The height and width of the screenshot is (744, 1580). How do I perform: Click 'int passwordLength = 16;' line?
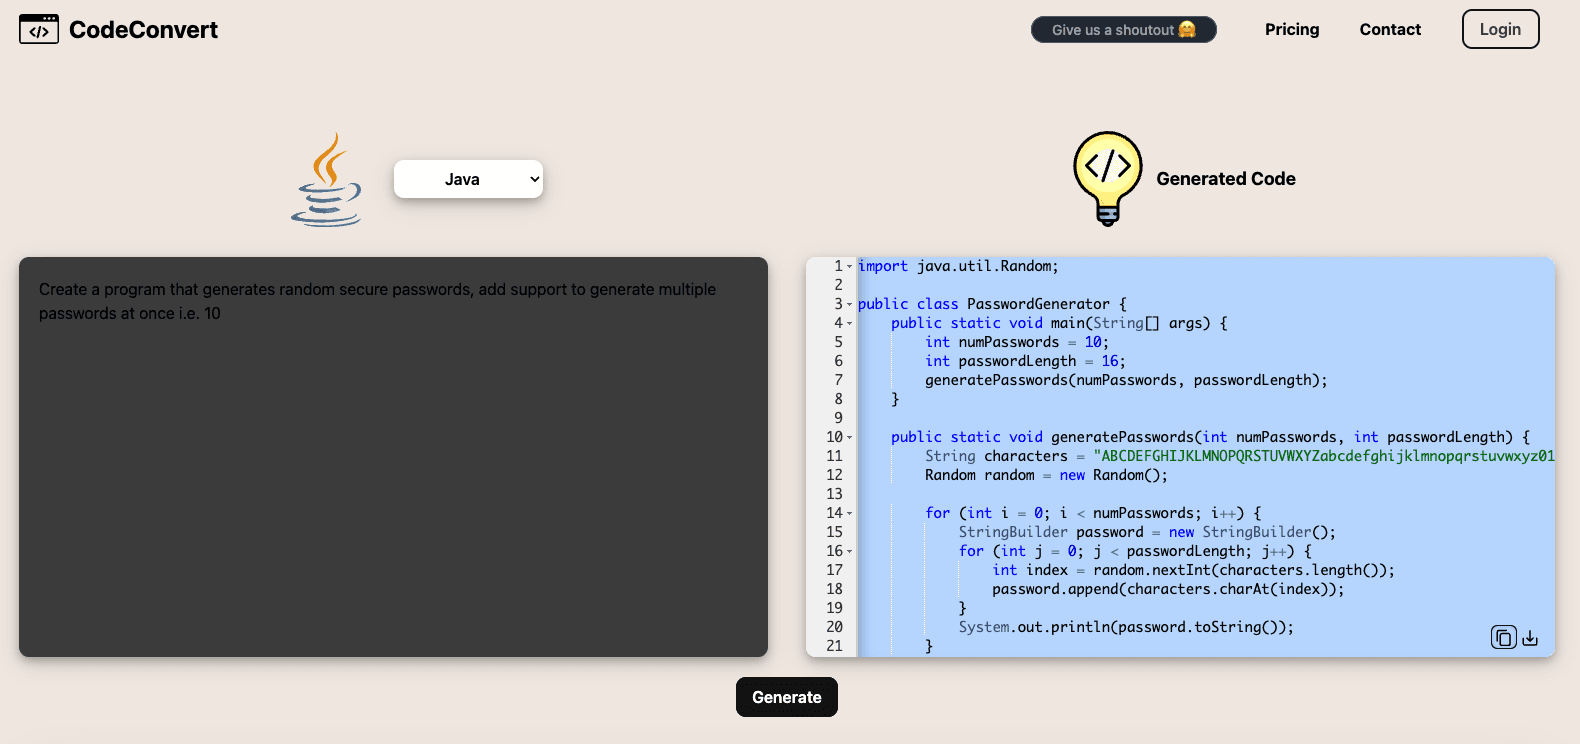click(x=1025, y=361)
